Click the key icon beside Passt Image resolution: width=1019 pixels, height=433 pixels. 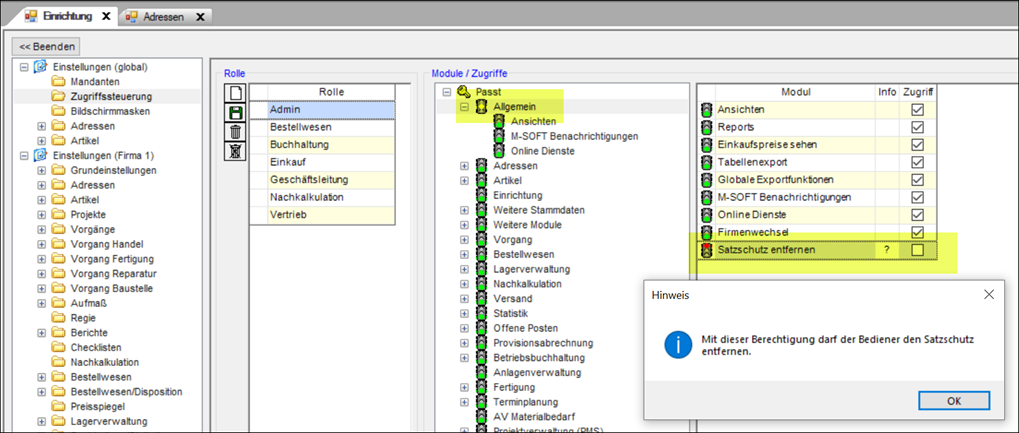(463, 92)
